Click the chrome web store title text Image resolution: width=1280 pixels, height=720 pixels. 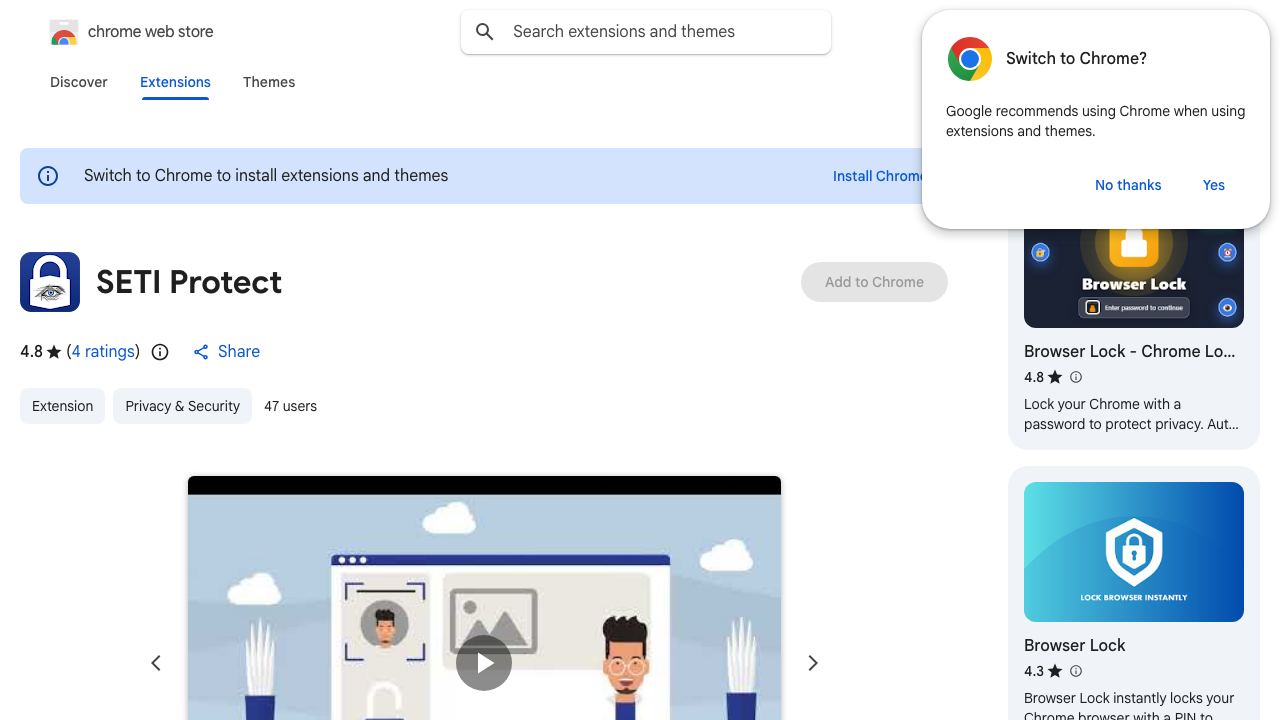(151, 32)
